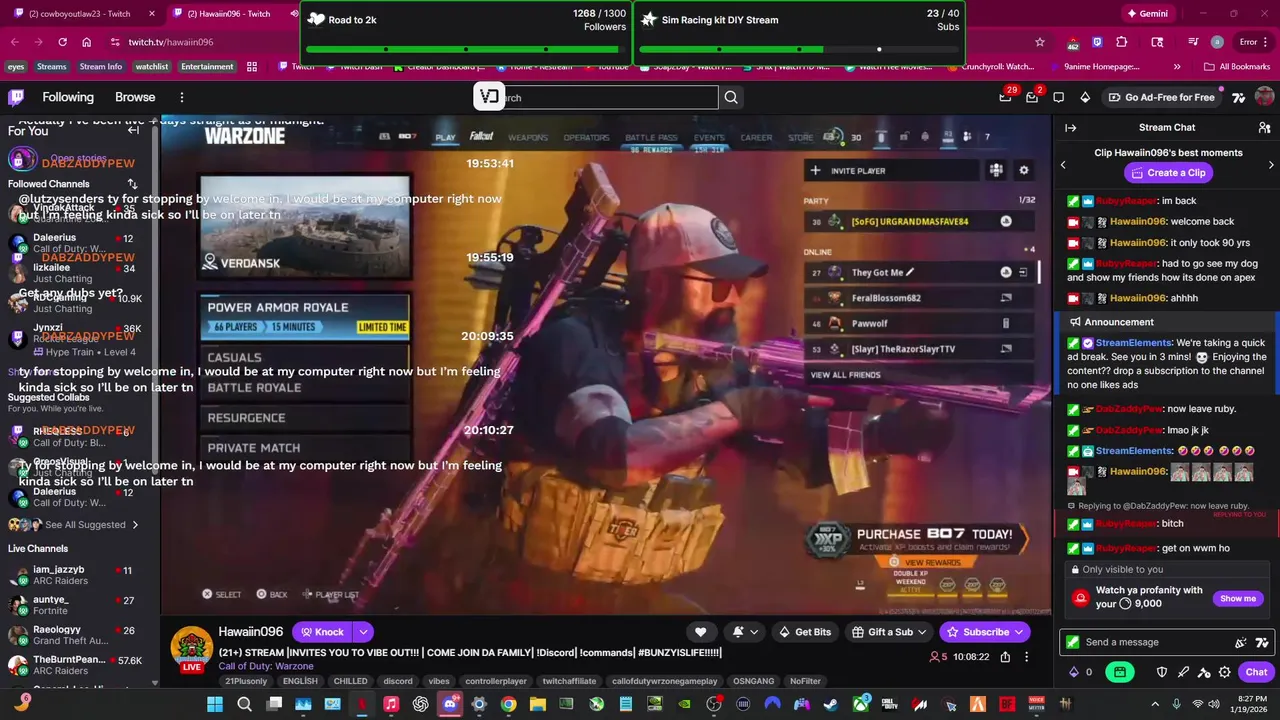Open the Twitch inbox with 2 badge

click(1032, 97)
